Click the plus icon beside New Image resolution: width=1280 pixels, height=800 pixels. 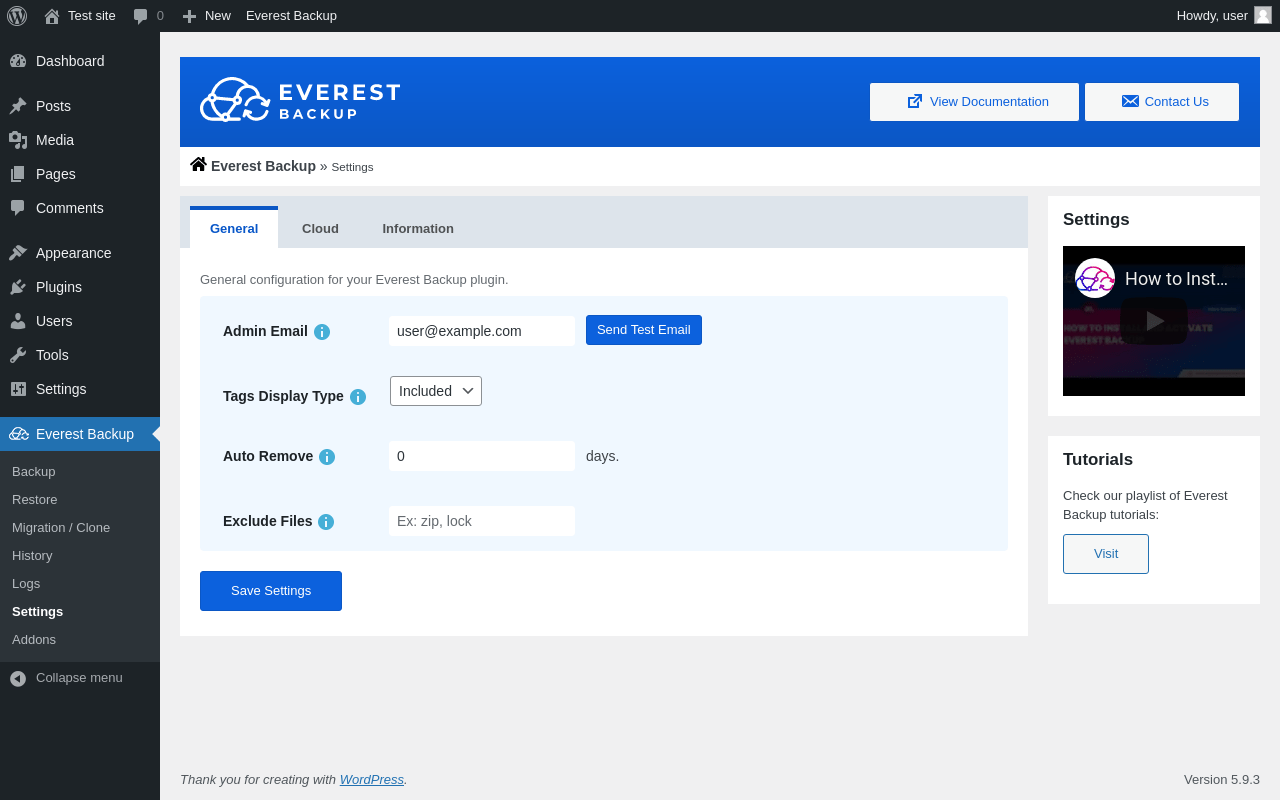pyautogui.click(x=189, y=16)
